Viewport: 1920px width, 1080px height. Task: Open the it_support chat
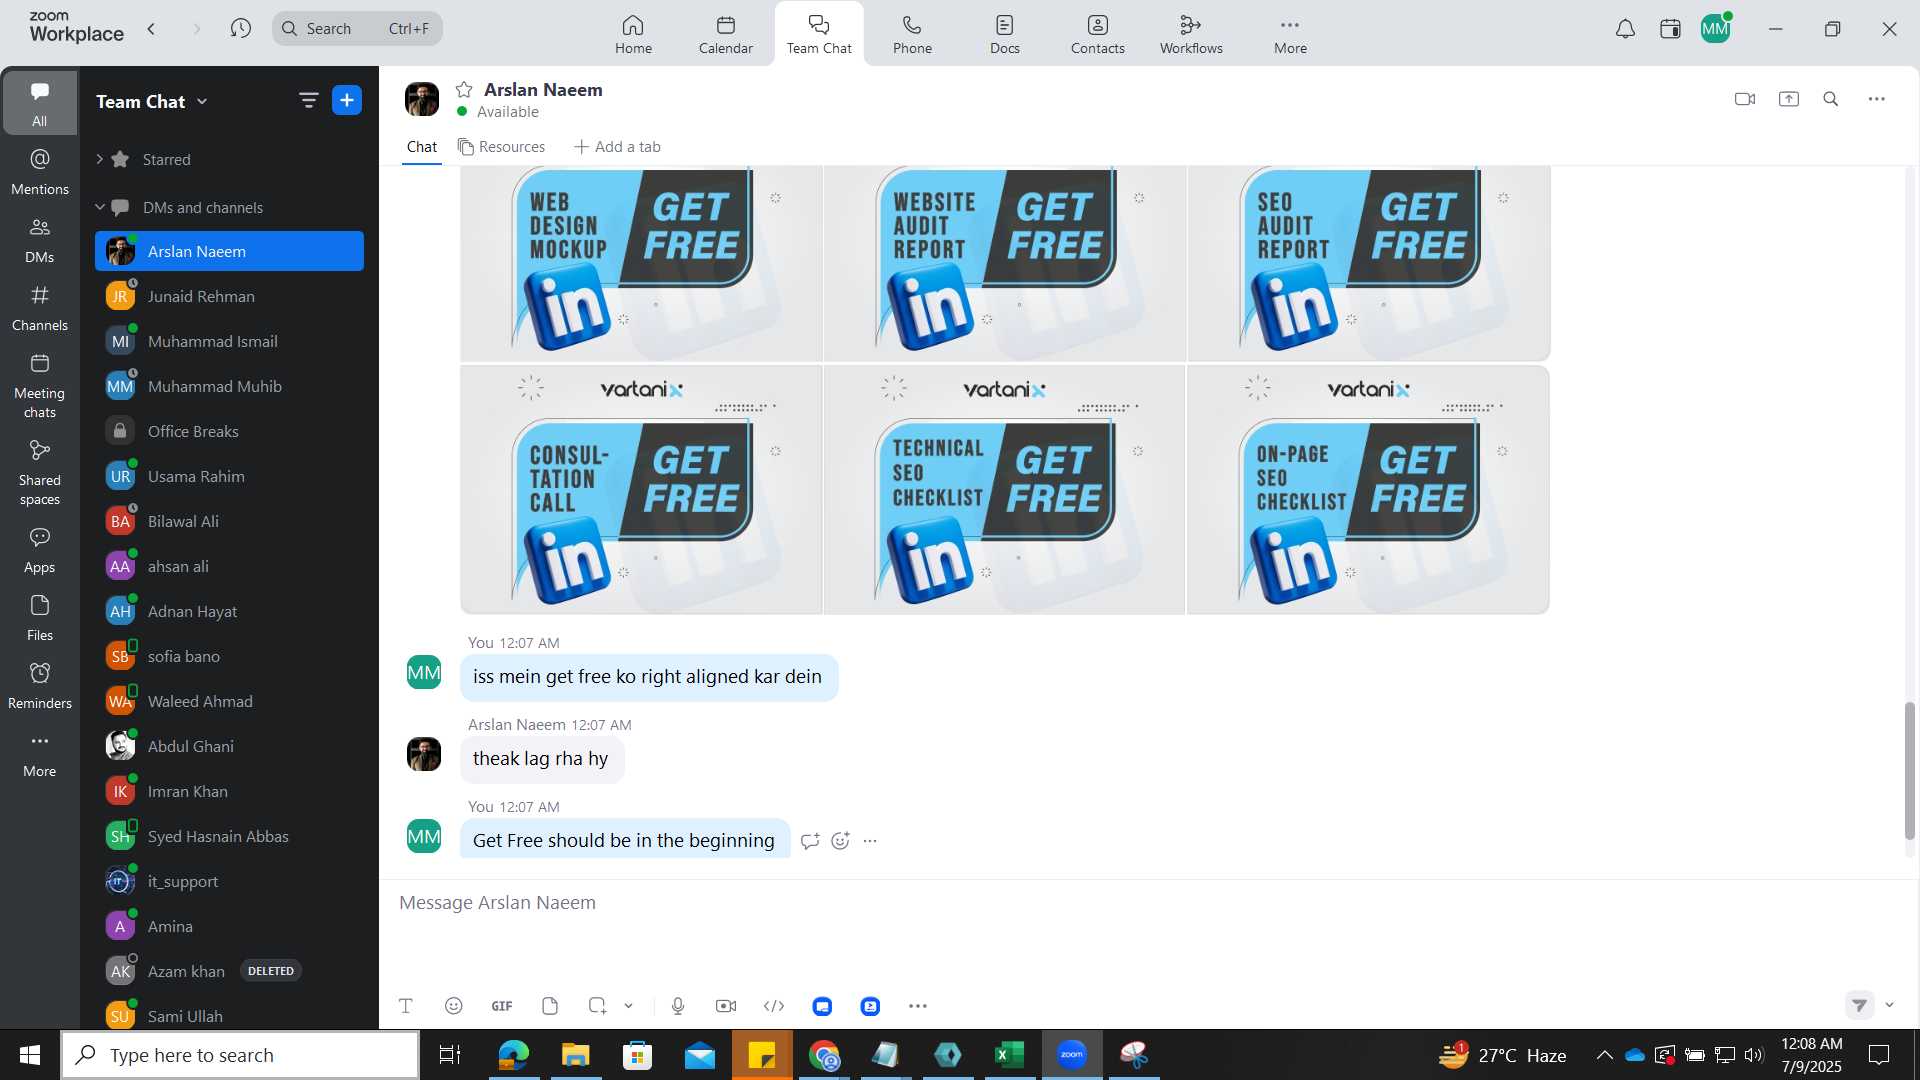pos(229,881)
